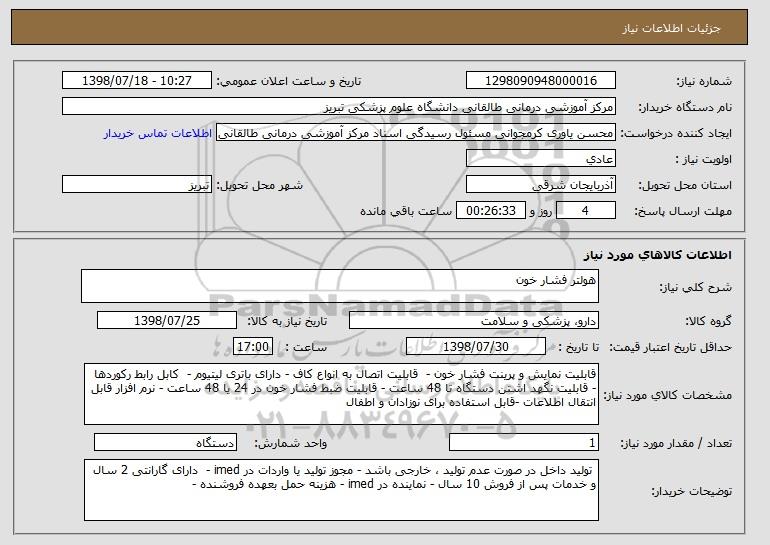Click the مشخصات کالای مورد نیاز text area
The image size is (770, 545).
341,394
